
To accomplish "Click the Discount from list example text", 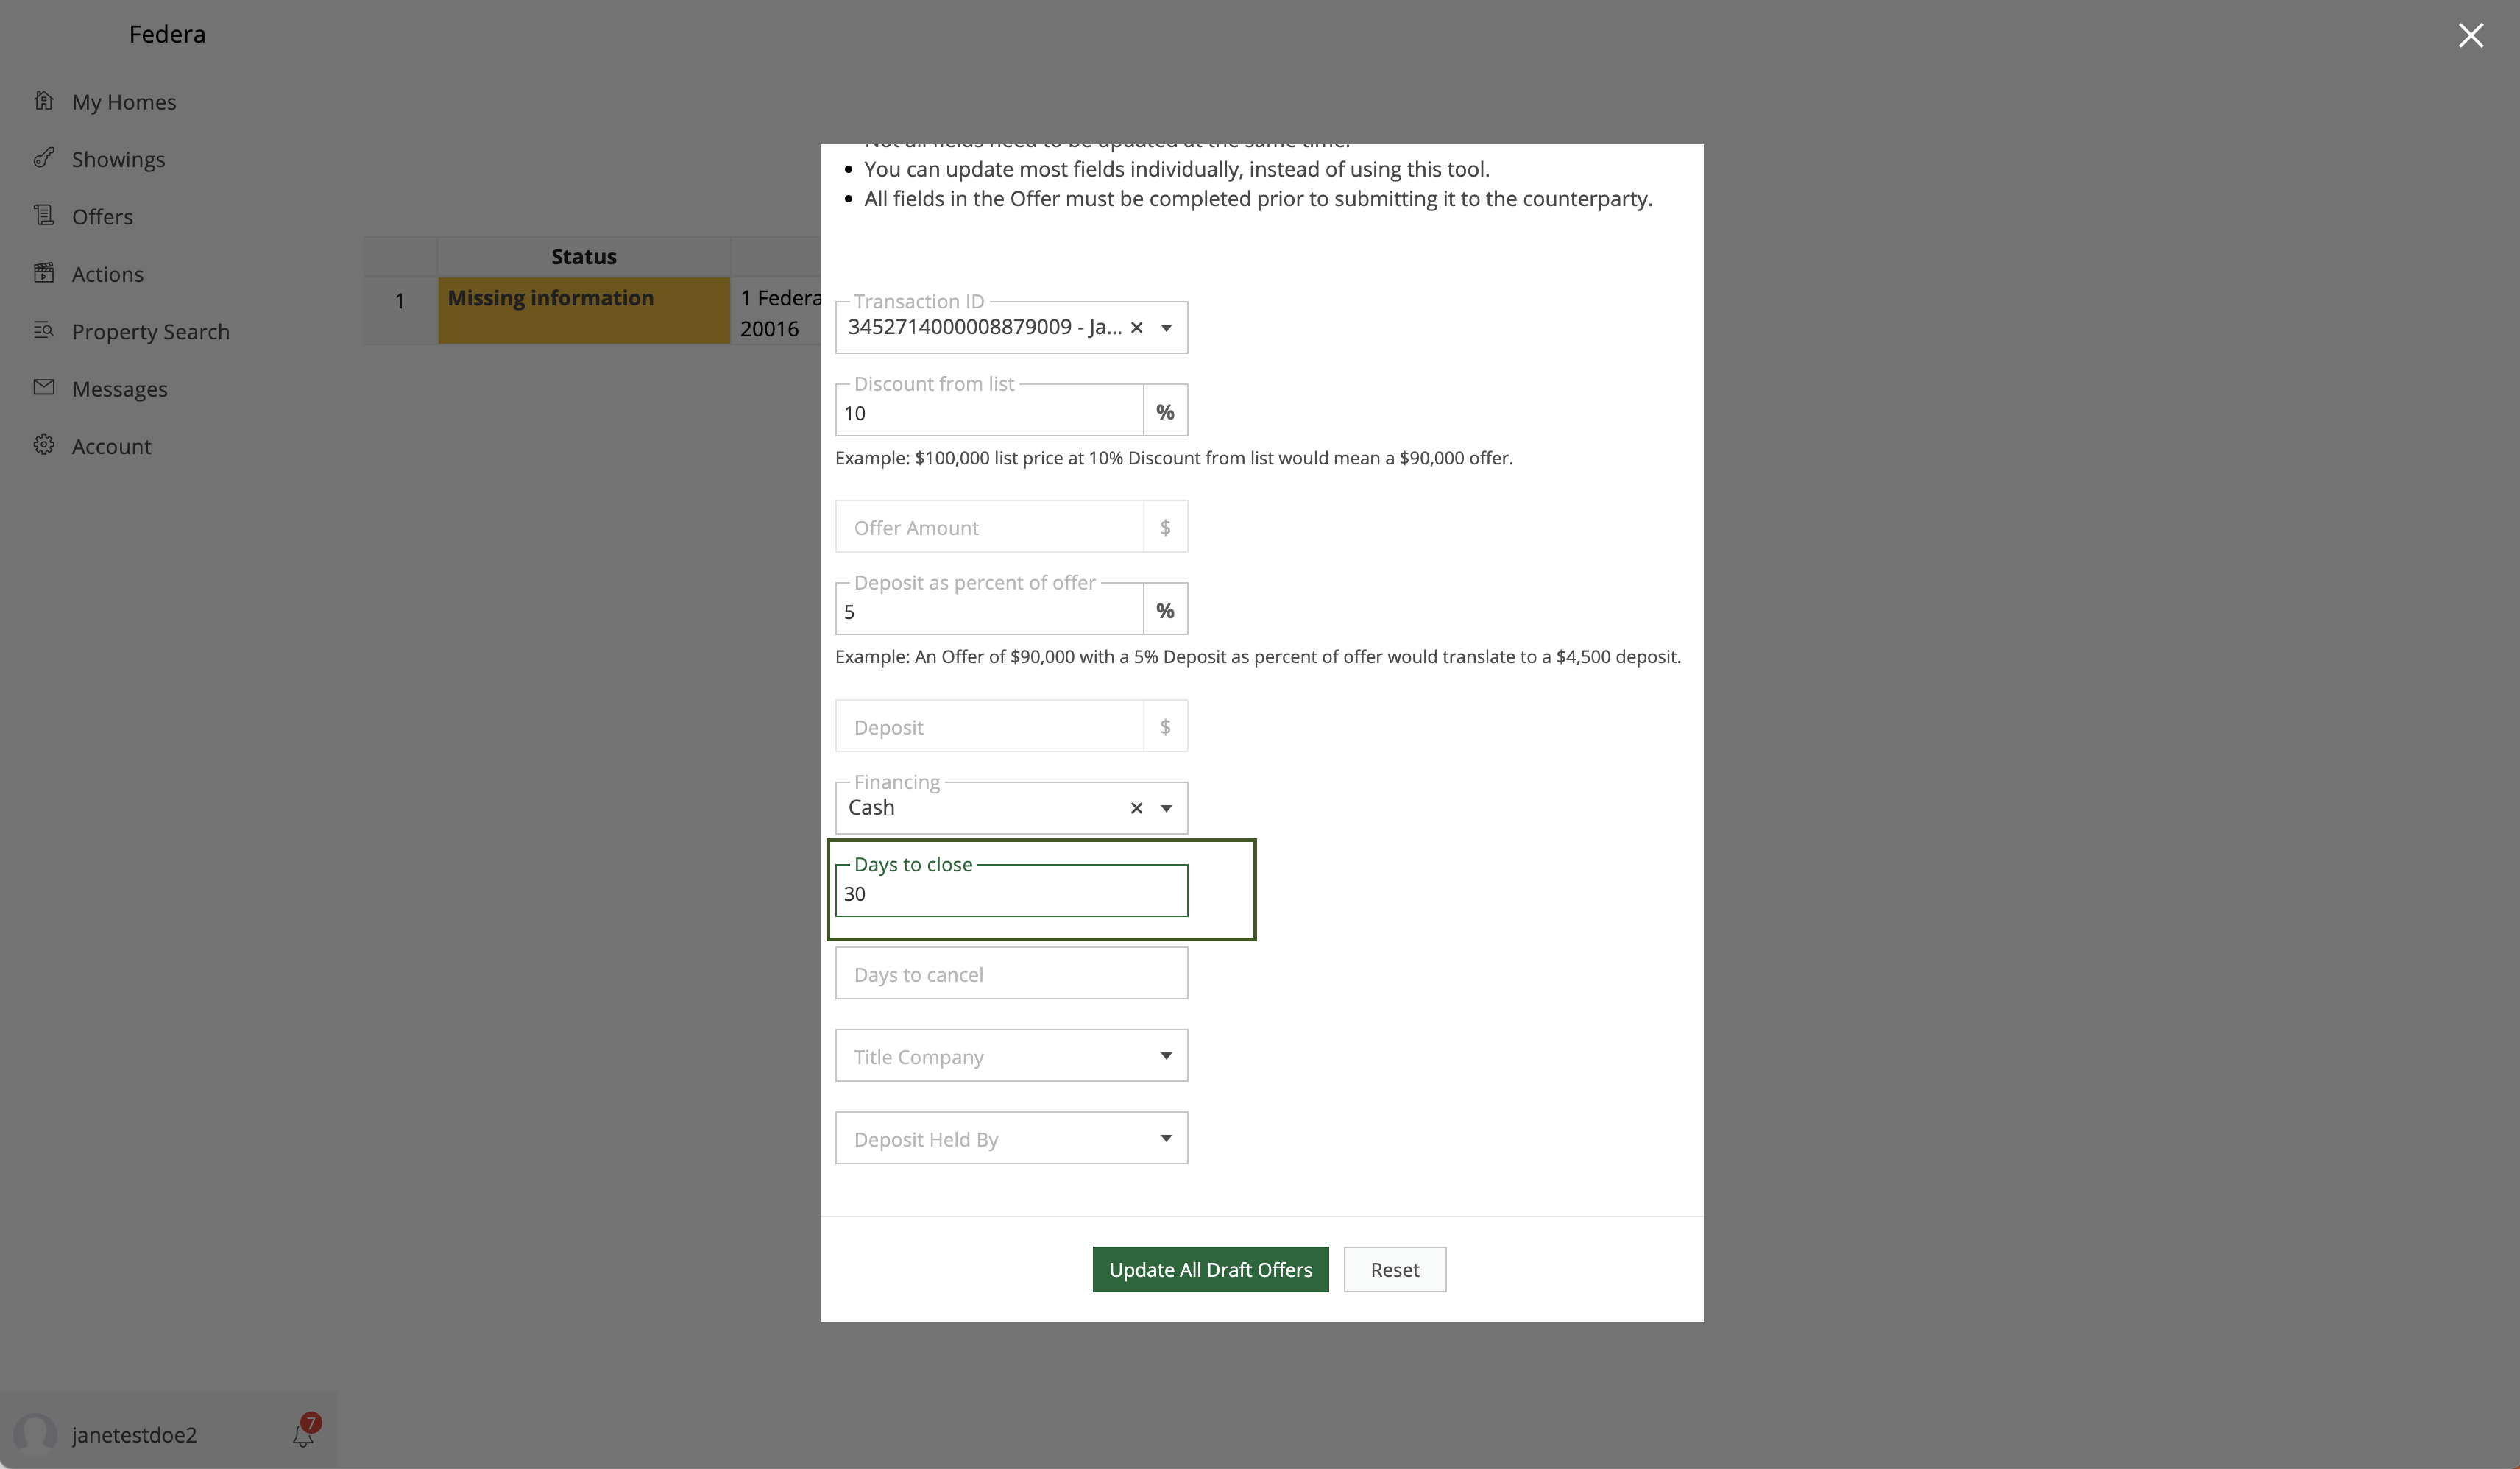I will pos(1174,458).
